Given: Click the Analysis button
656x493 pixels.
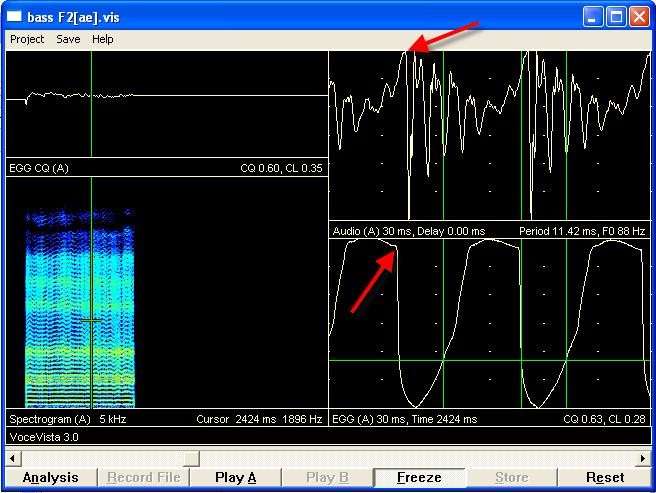Looking at the screenshot, I should [50, 477].
